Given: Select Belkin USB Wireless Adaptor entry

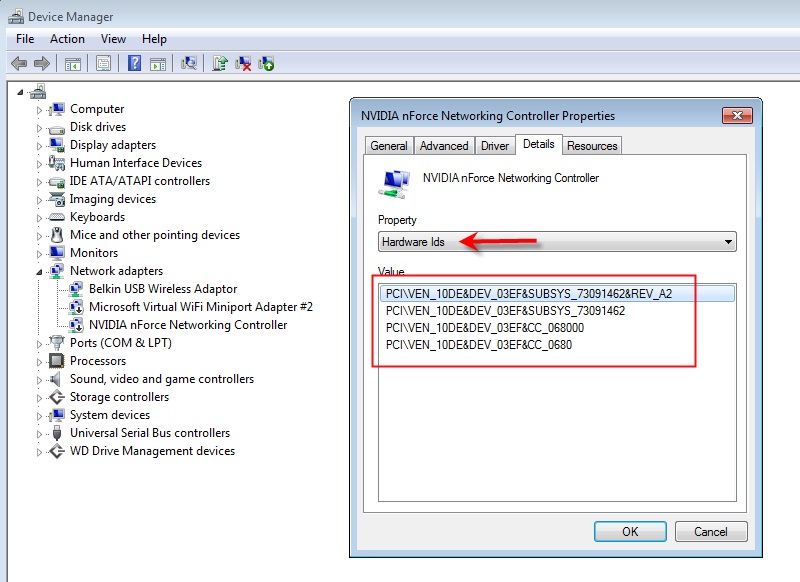Looking at the screenshot, I should (x=163, y=289).
